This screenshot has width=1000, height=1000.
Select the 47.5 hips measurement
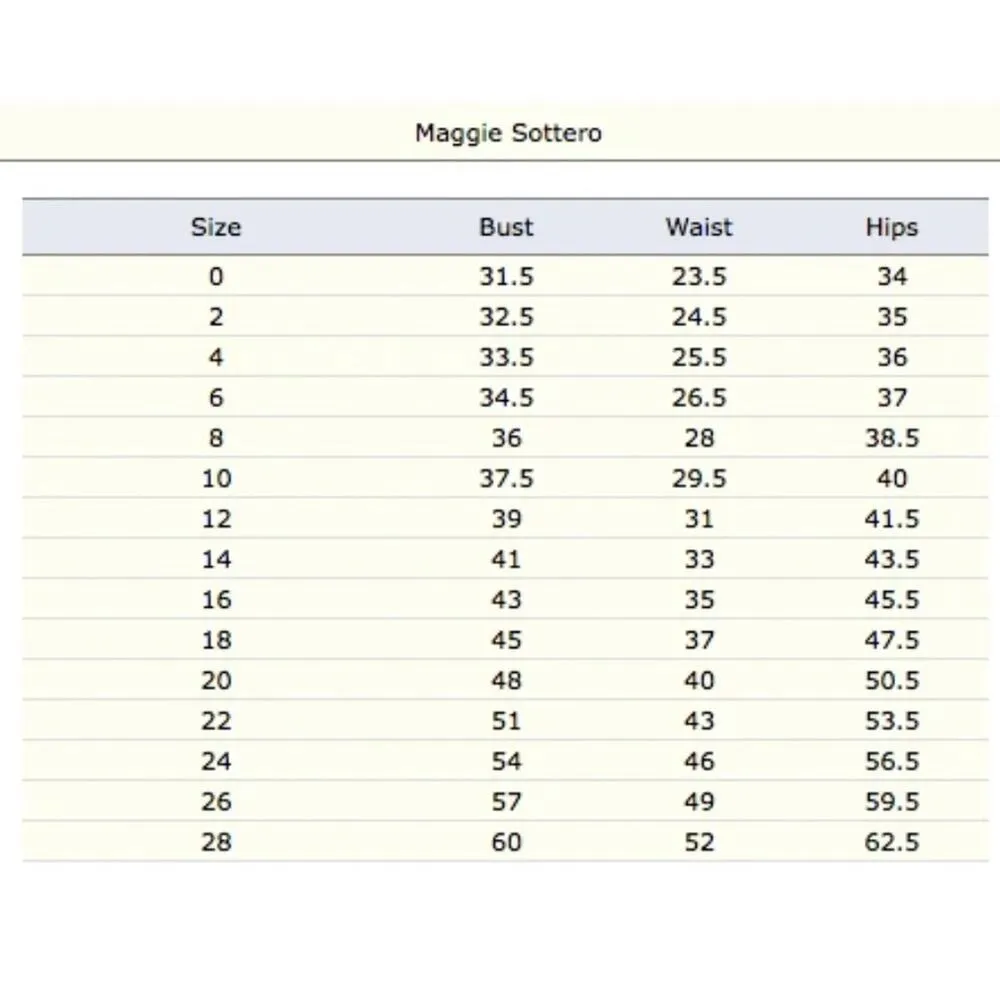pos(891,640)
